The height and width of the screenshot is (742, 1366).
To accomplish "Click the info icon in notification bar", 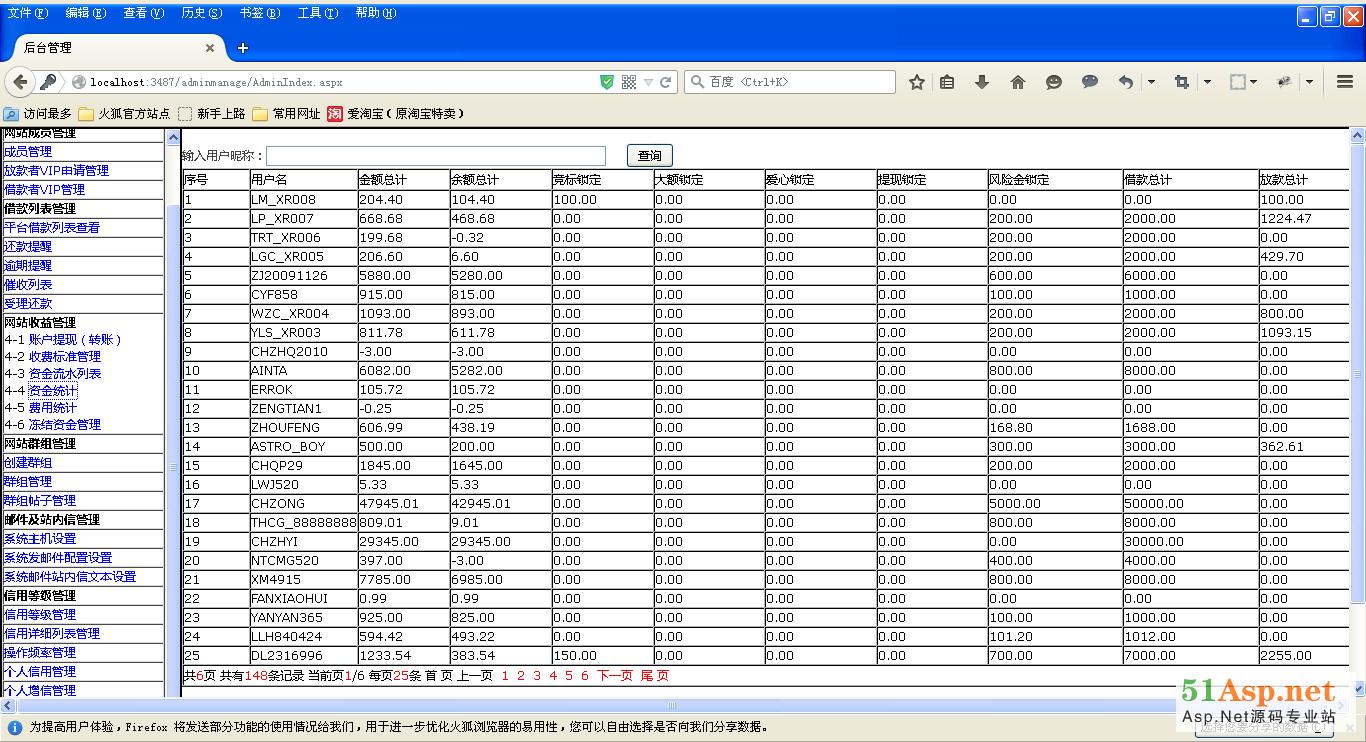I will click(x=15, y=728).
